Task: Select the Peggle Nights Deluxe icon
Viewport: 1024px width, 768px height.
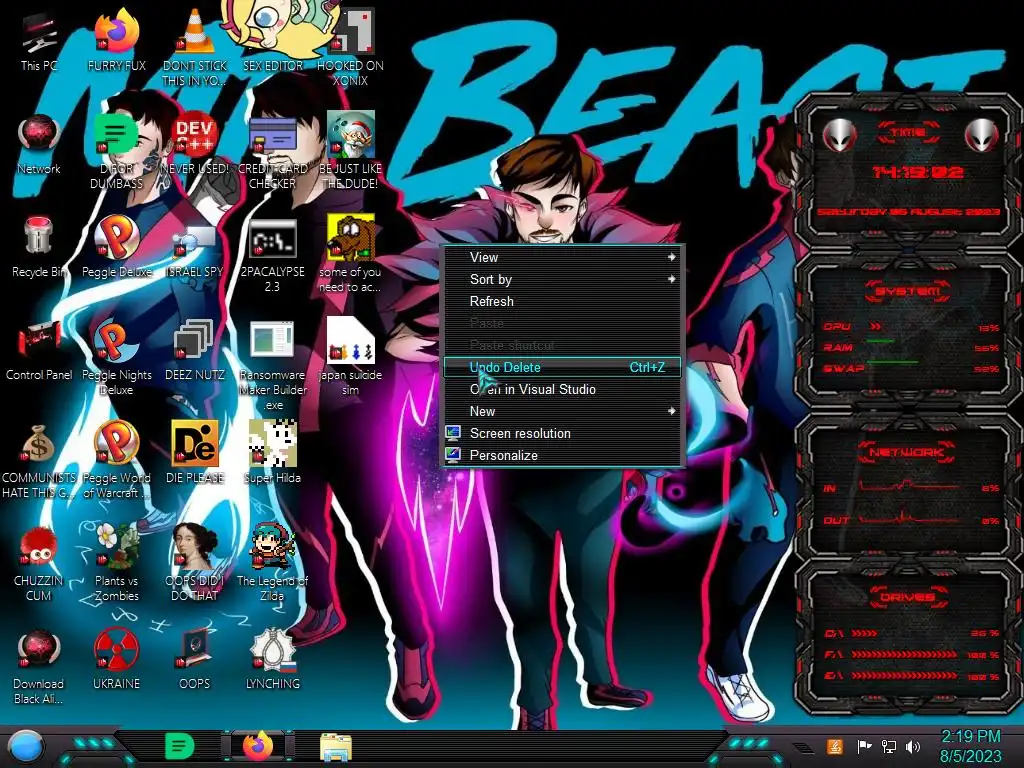Action: click(x=117, y=357)
